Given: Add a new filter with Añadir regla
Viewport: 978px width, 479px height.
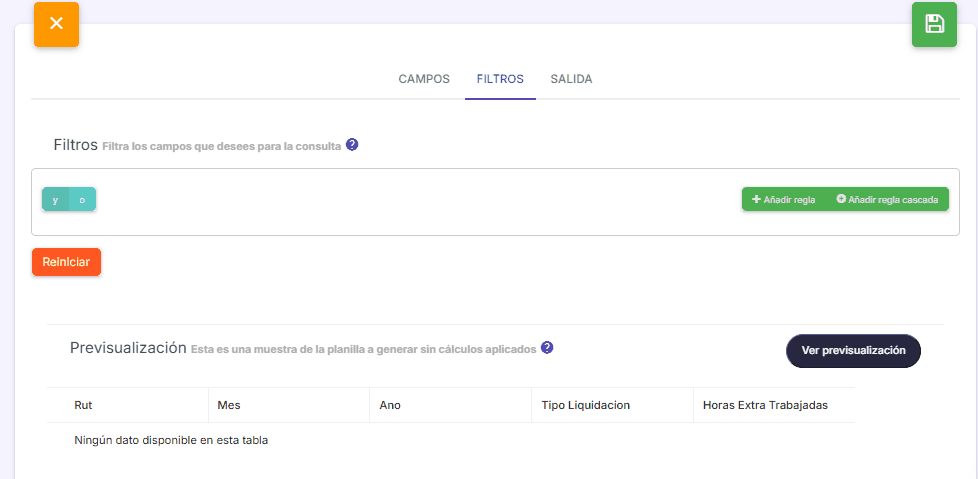Looking at the screenshot, I should [x=783, y=200].
